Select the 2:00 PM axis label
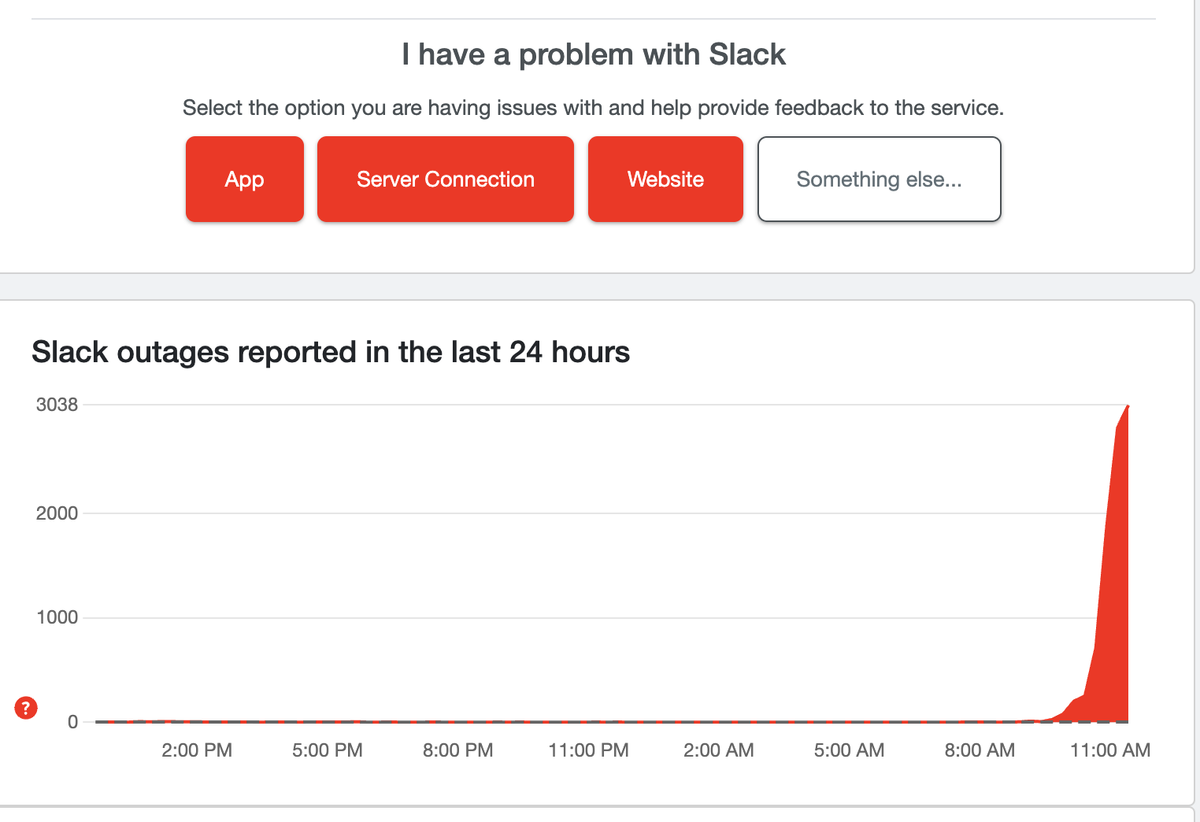The image size is (1200, 822). click(x=196, y=750)
